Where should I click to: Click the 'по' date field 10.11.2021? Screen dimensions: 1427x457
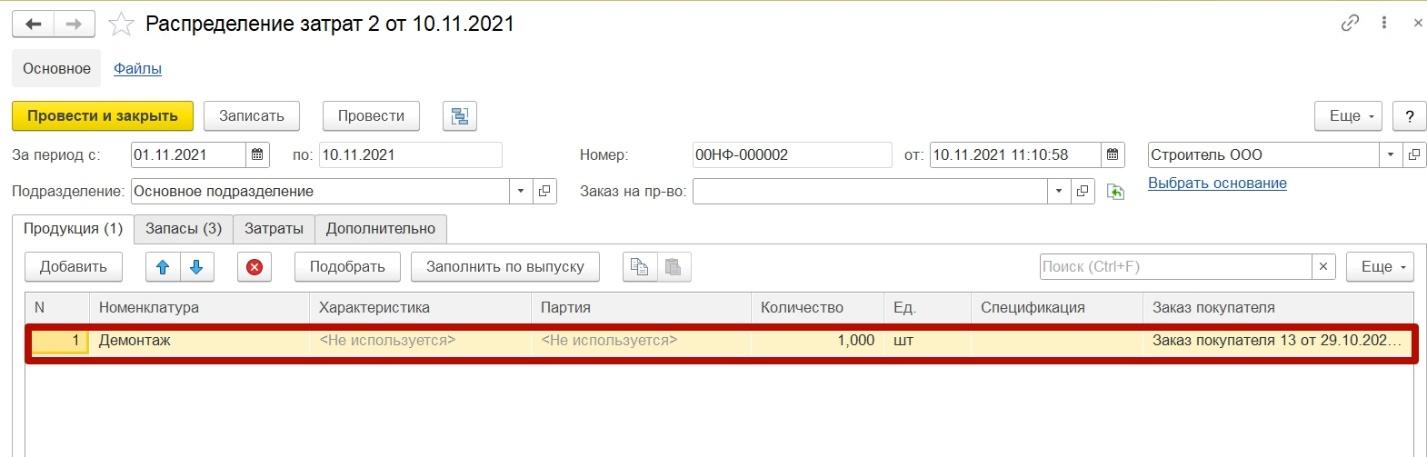point(410,155)
